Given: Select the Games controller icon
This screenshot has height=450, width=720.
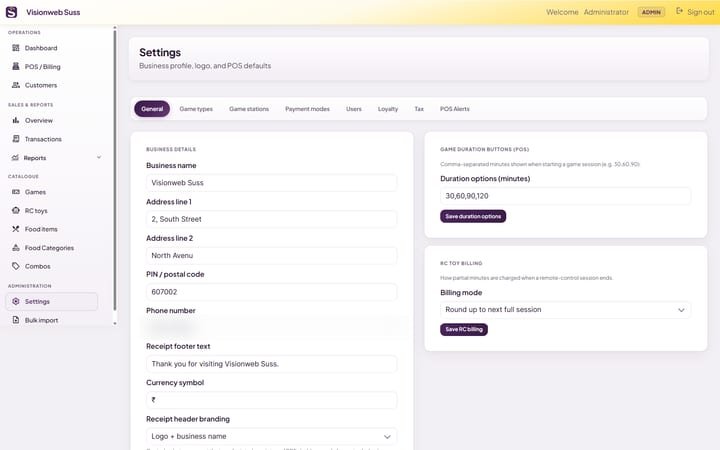Looking at the screenshot, I should coord(16,192).
